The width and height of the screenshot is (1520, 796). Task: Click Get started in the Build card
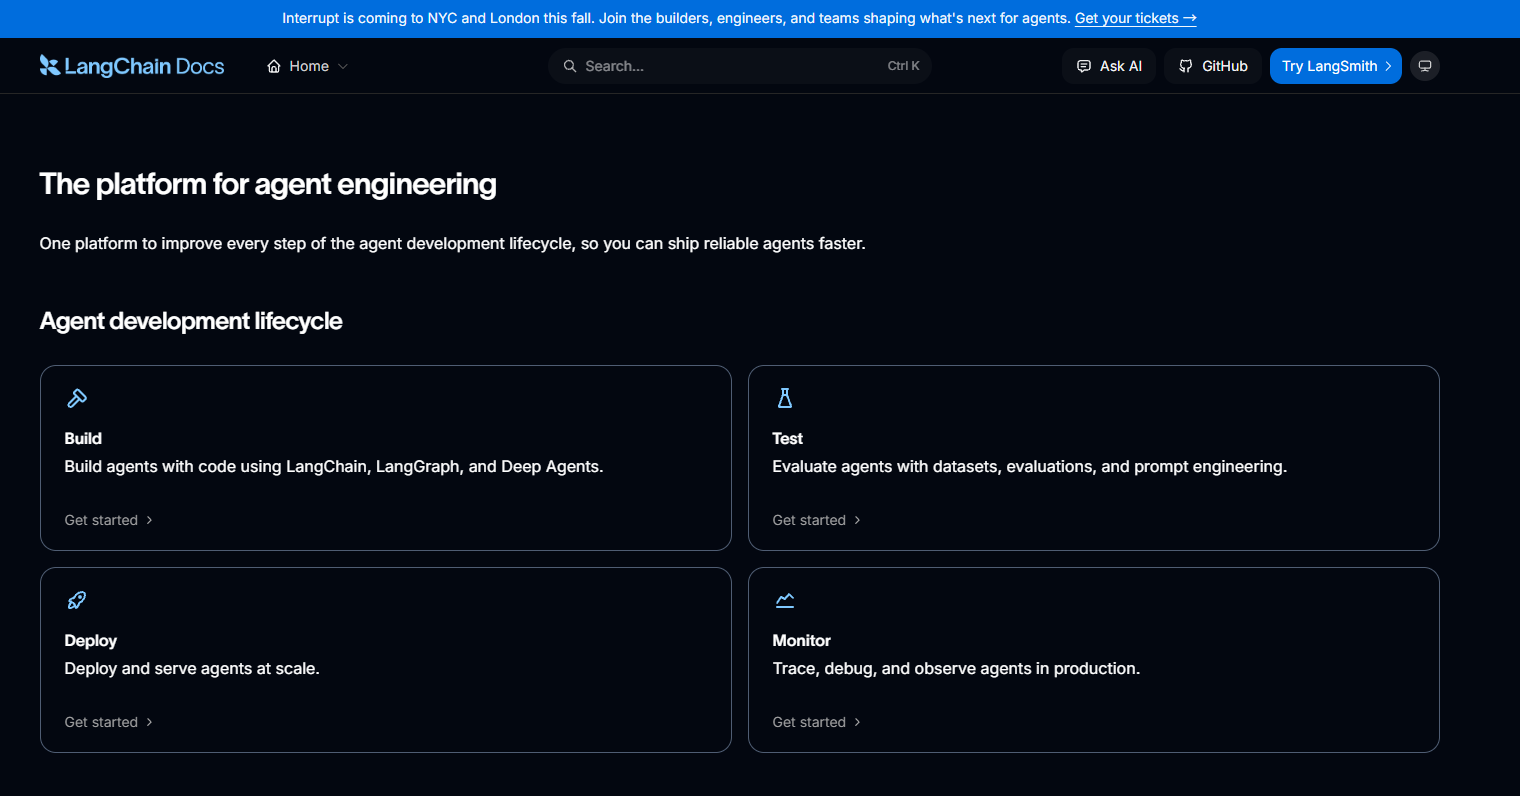click(x=101, y=520)
